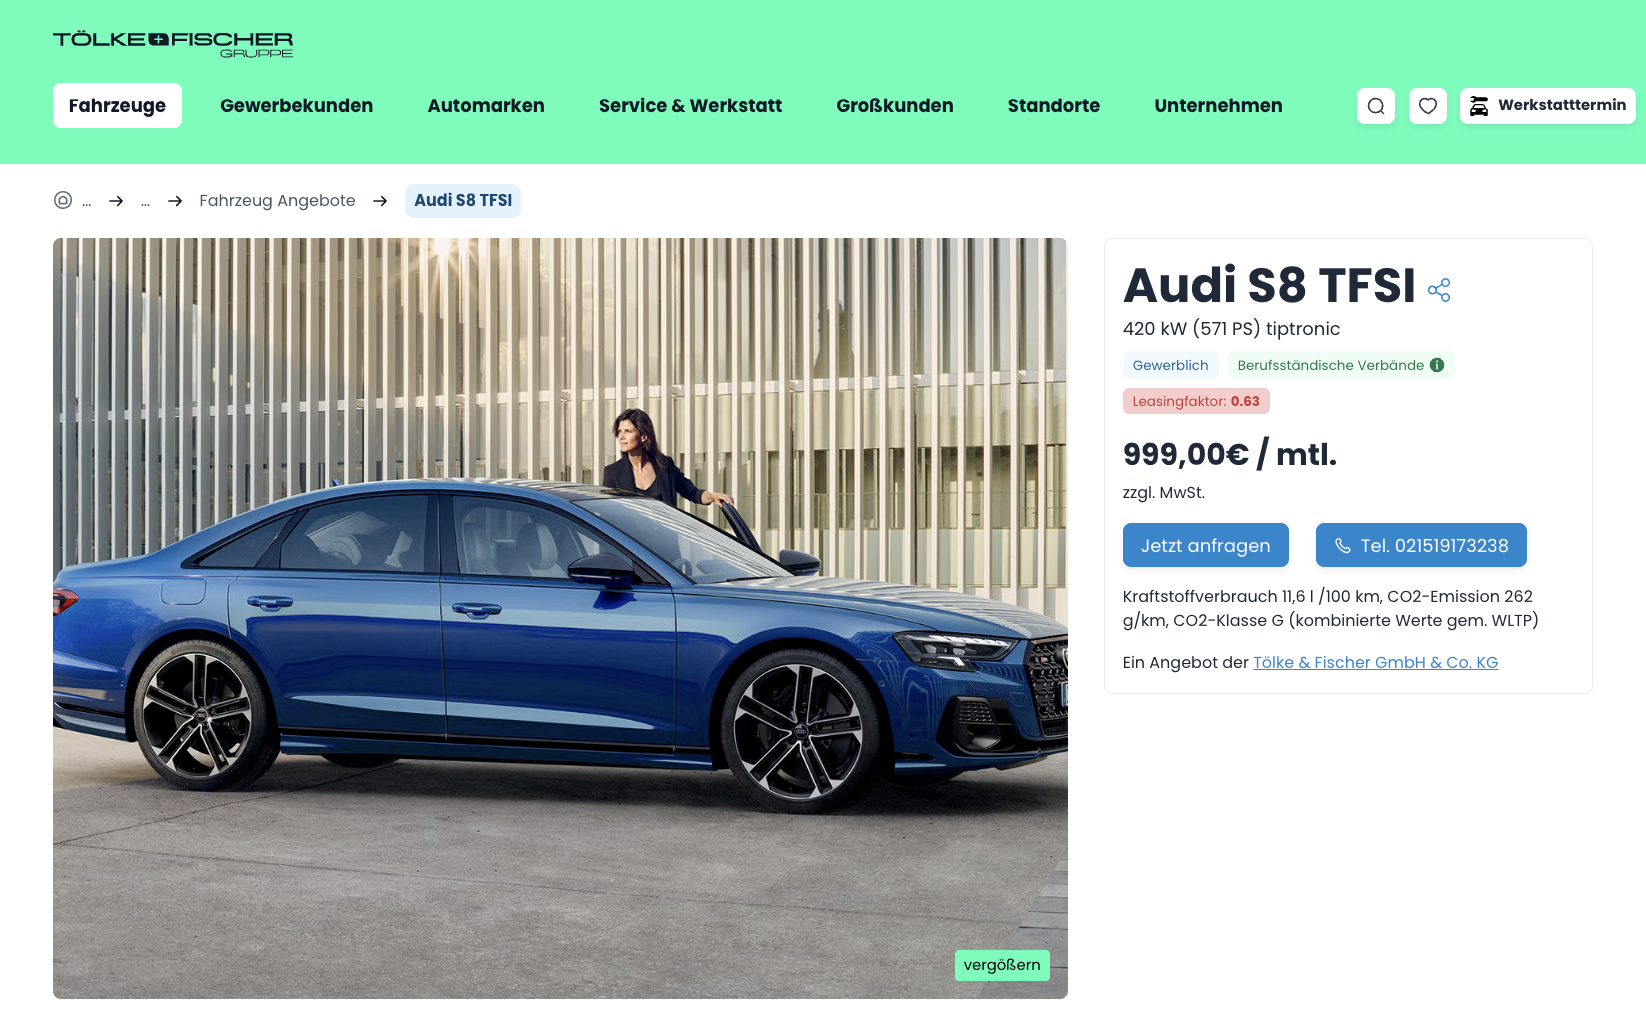Click the car icon in Werkstatttermin button
Viewport: 1646px width, 1010px height.
click(1479, 106)
